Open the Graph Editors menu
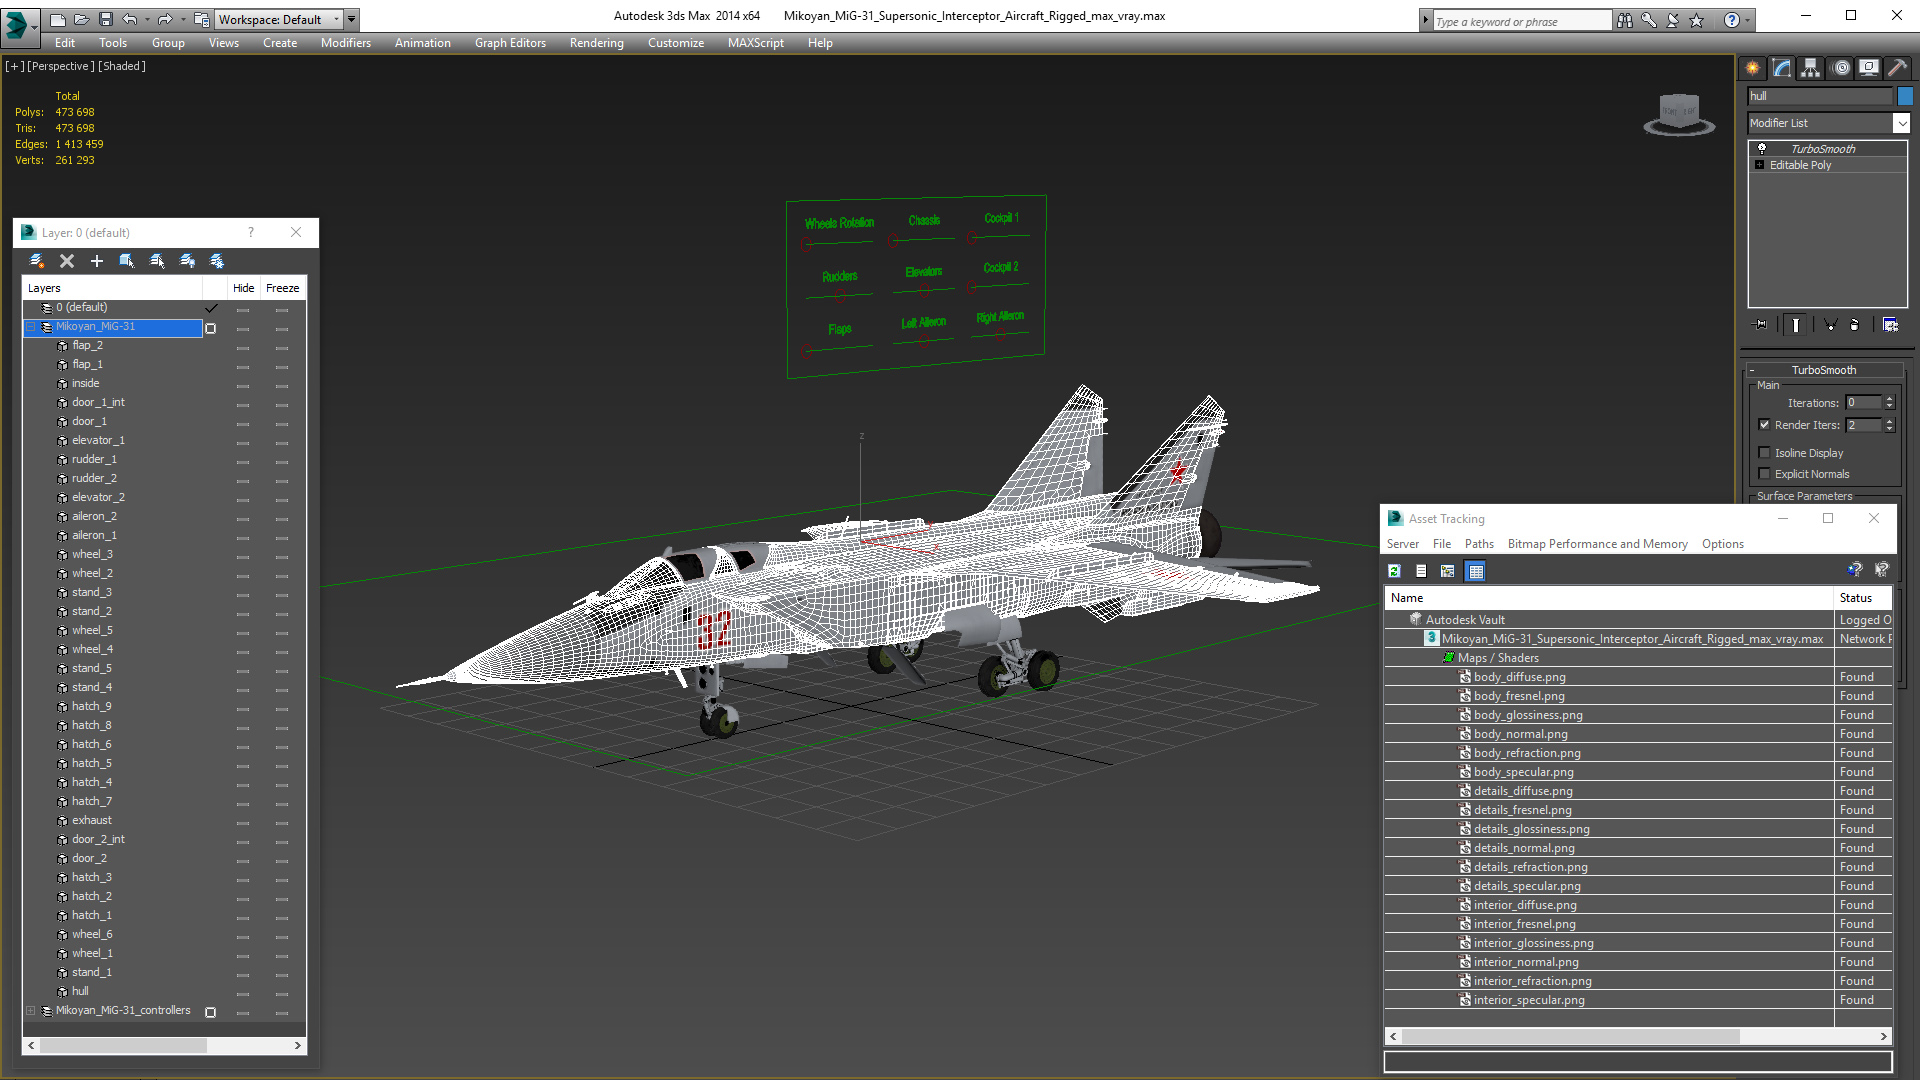The width and height of the screenshot is (1920, 1080). coord(510,43)
